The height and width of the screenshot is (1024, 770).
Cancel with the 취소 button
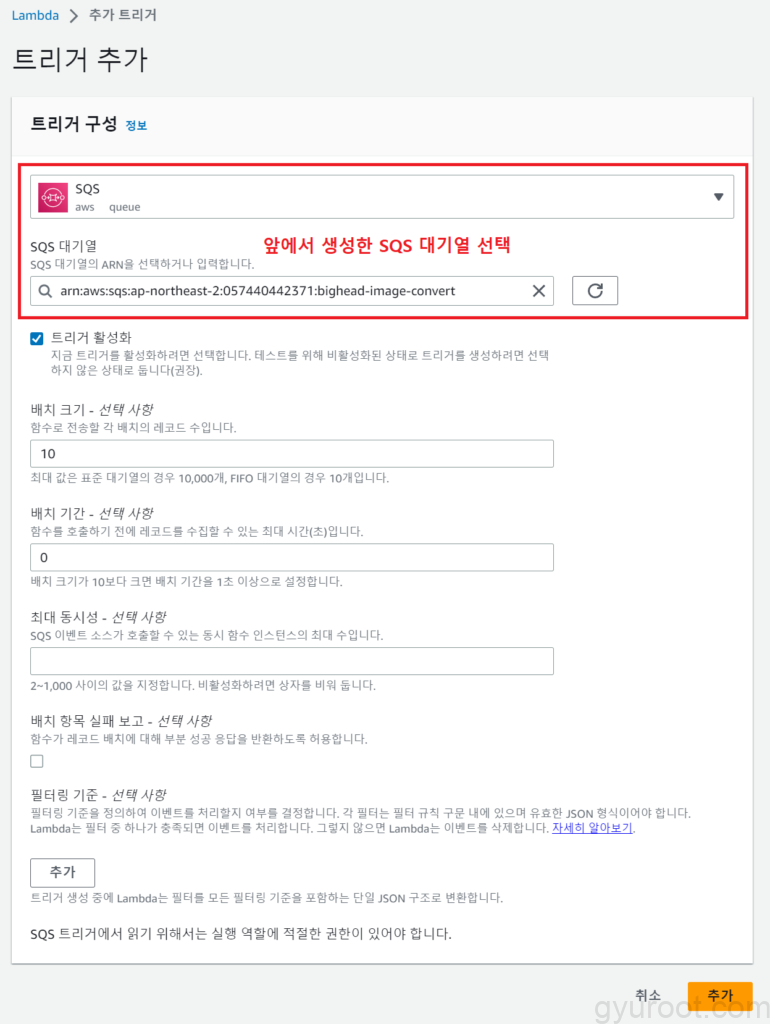[x=648, y=995]
